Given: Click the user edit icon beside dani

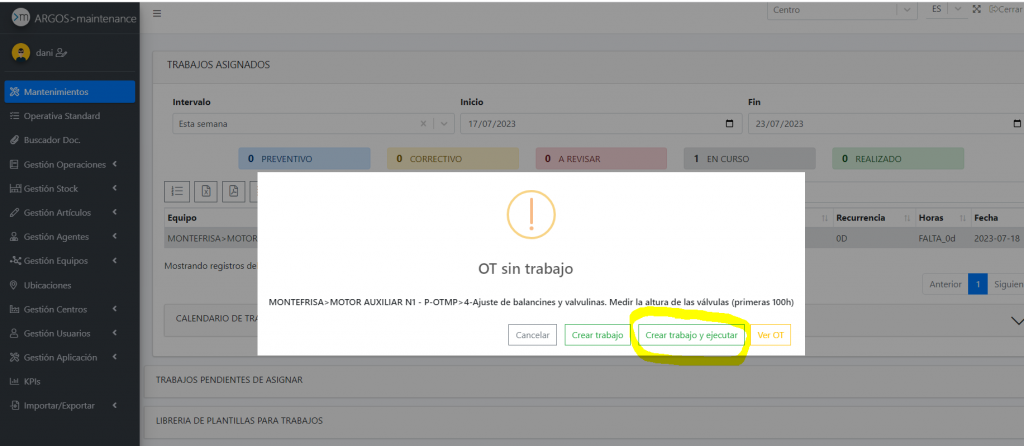Looking at the screenshot, I should pyautogui.click(x=62, y=52).
